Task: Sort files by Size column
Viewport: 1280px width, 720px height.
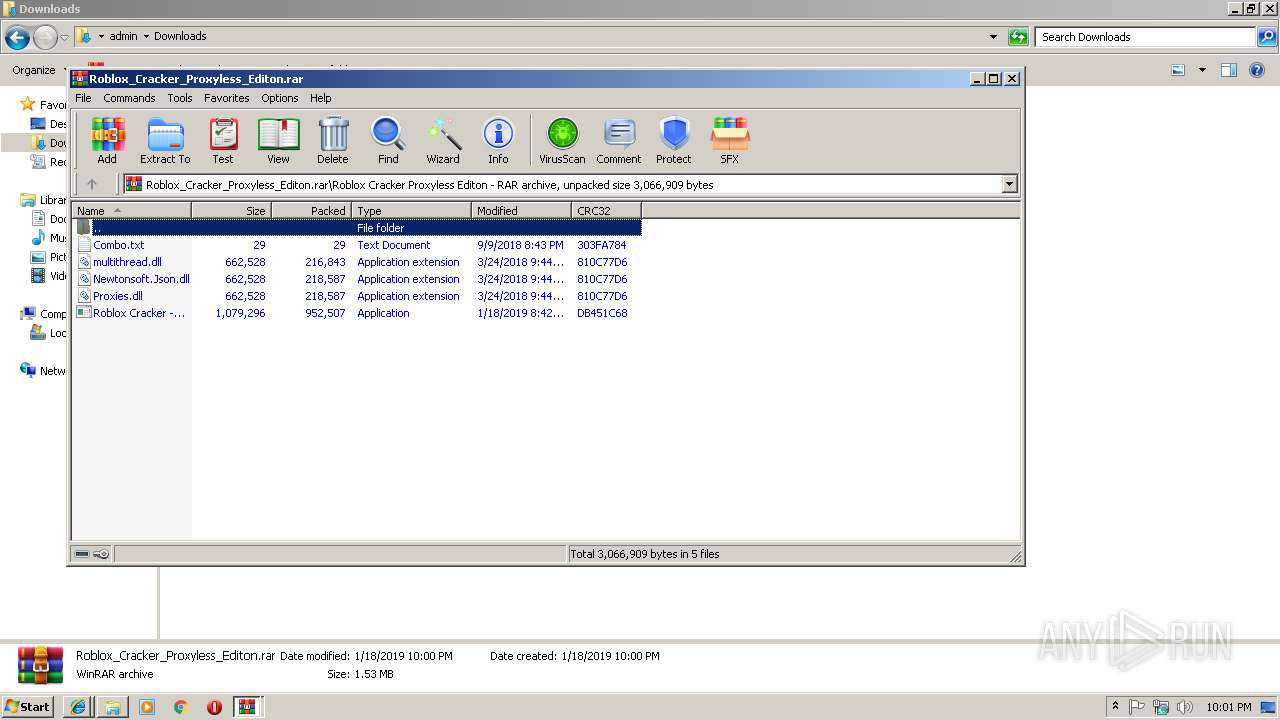Action: [231, 210]
